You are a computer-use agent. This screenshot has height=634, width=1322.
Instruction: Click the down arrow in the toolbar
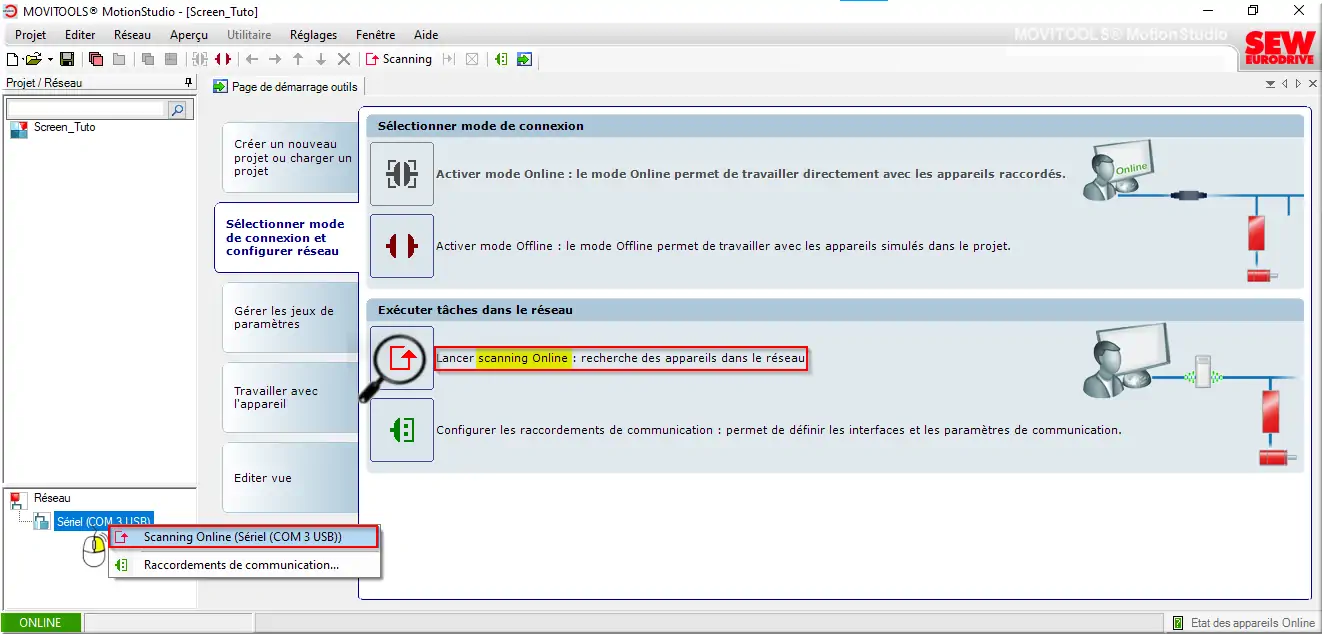[x=321, y=59]
